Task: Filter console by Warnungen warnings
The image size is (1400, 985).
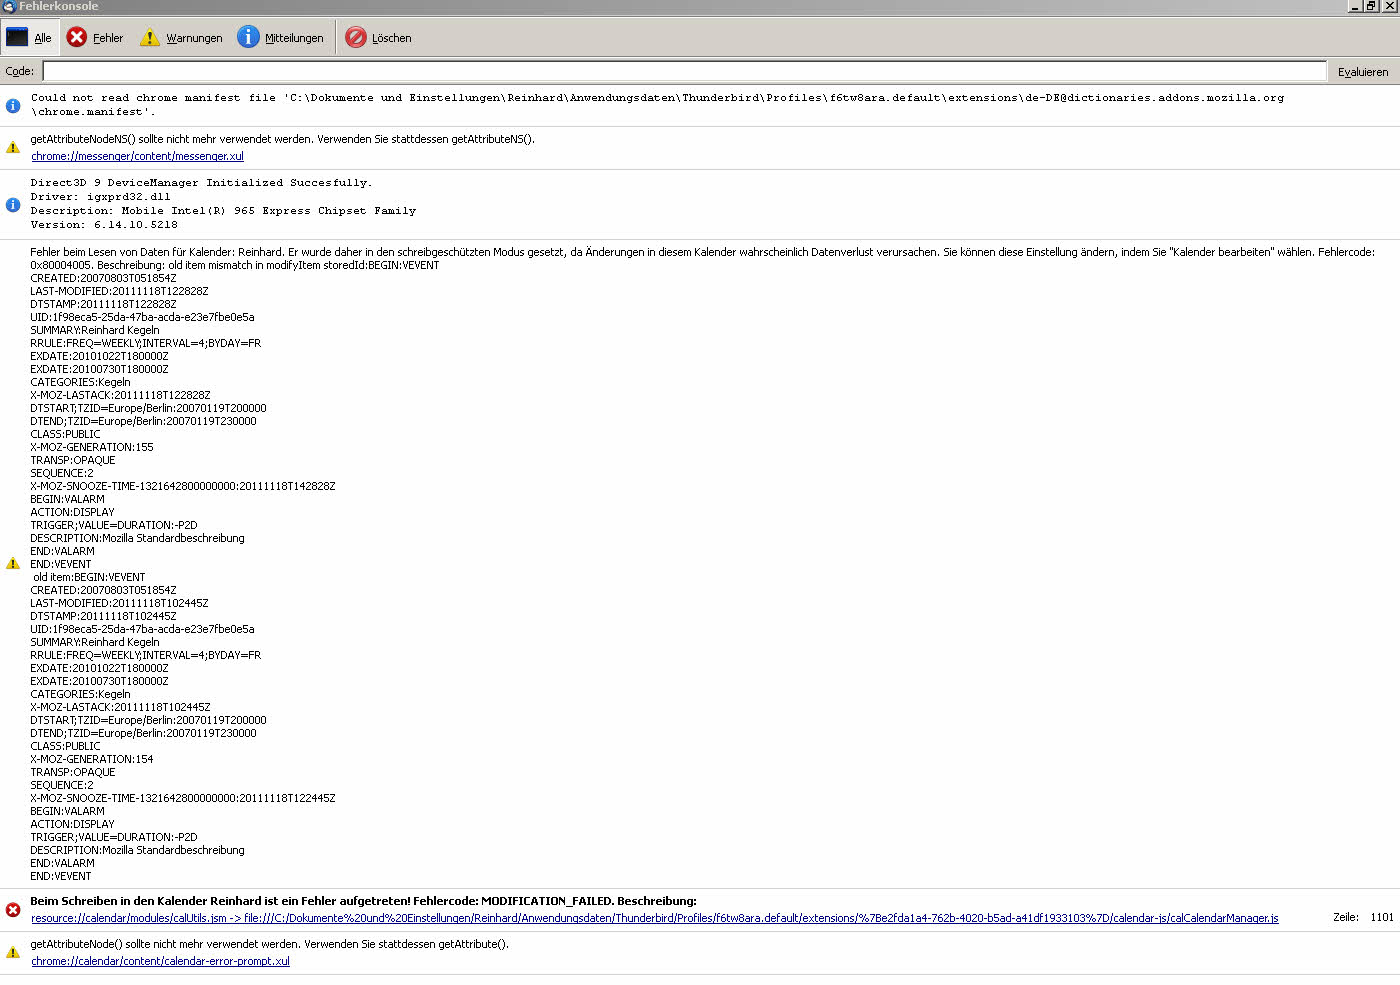Action: [181, 38]
